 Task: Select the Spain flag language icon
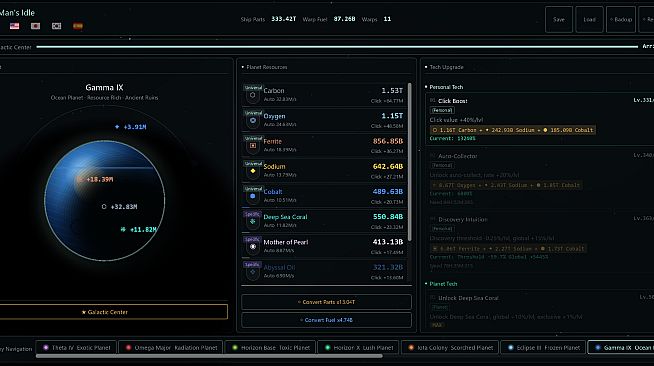point(78,26)
